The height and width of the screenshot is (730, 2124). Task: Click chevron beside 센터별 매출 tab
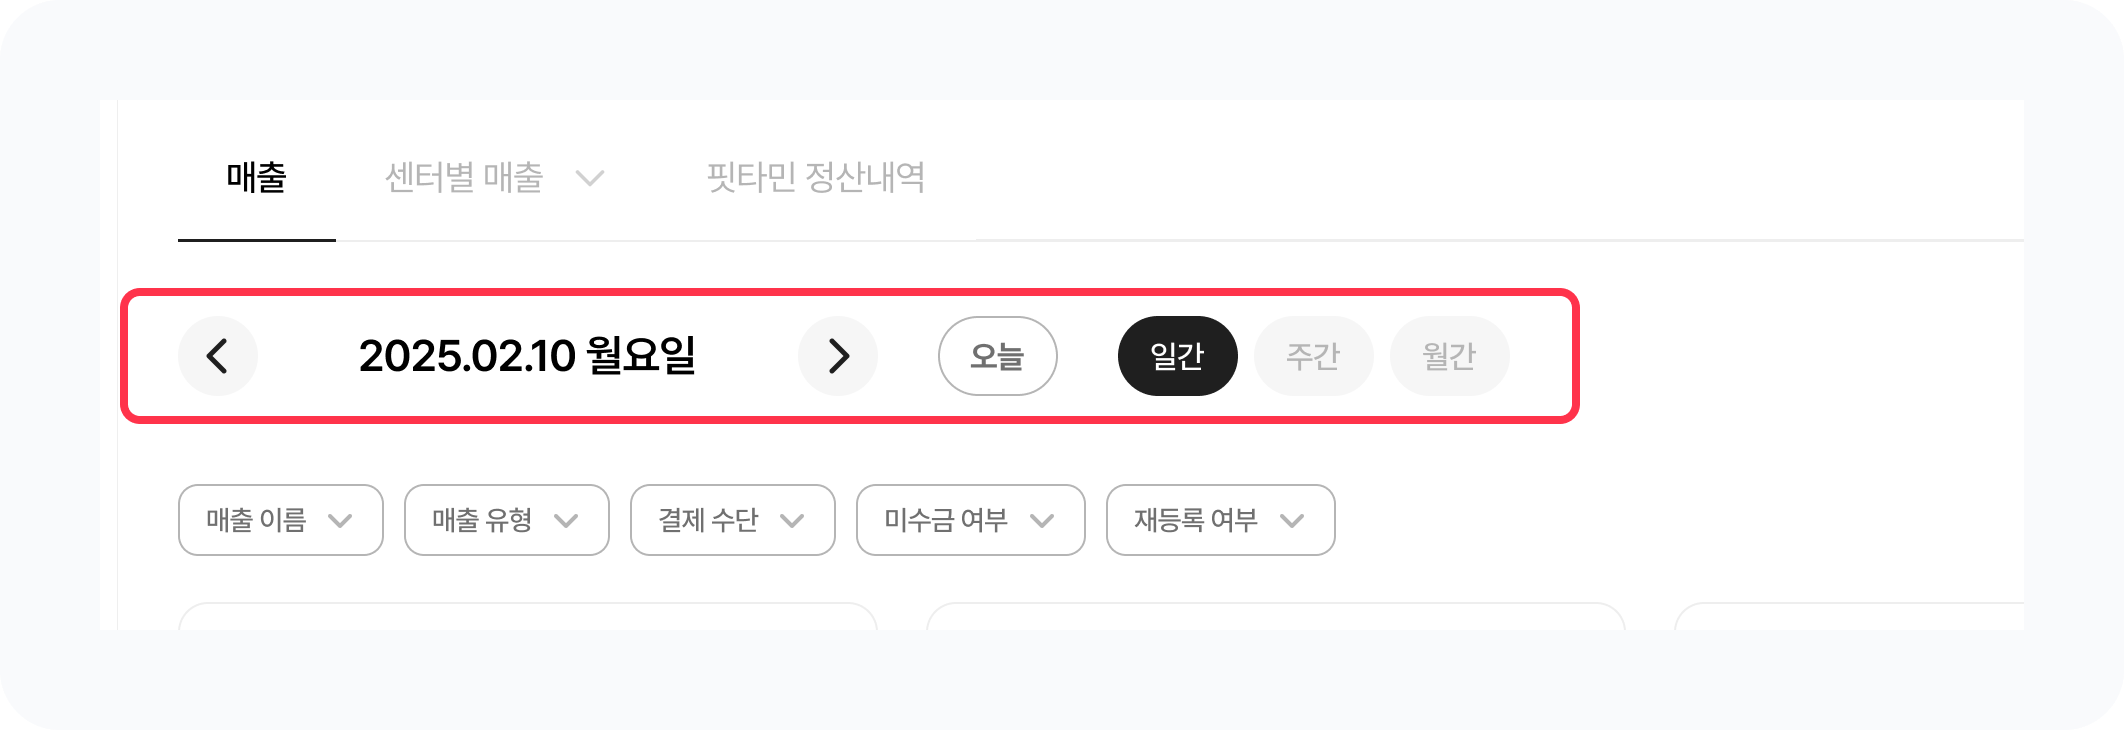(x=590, y=179)
